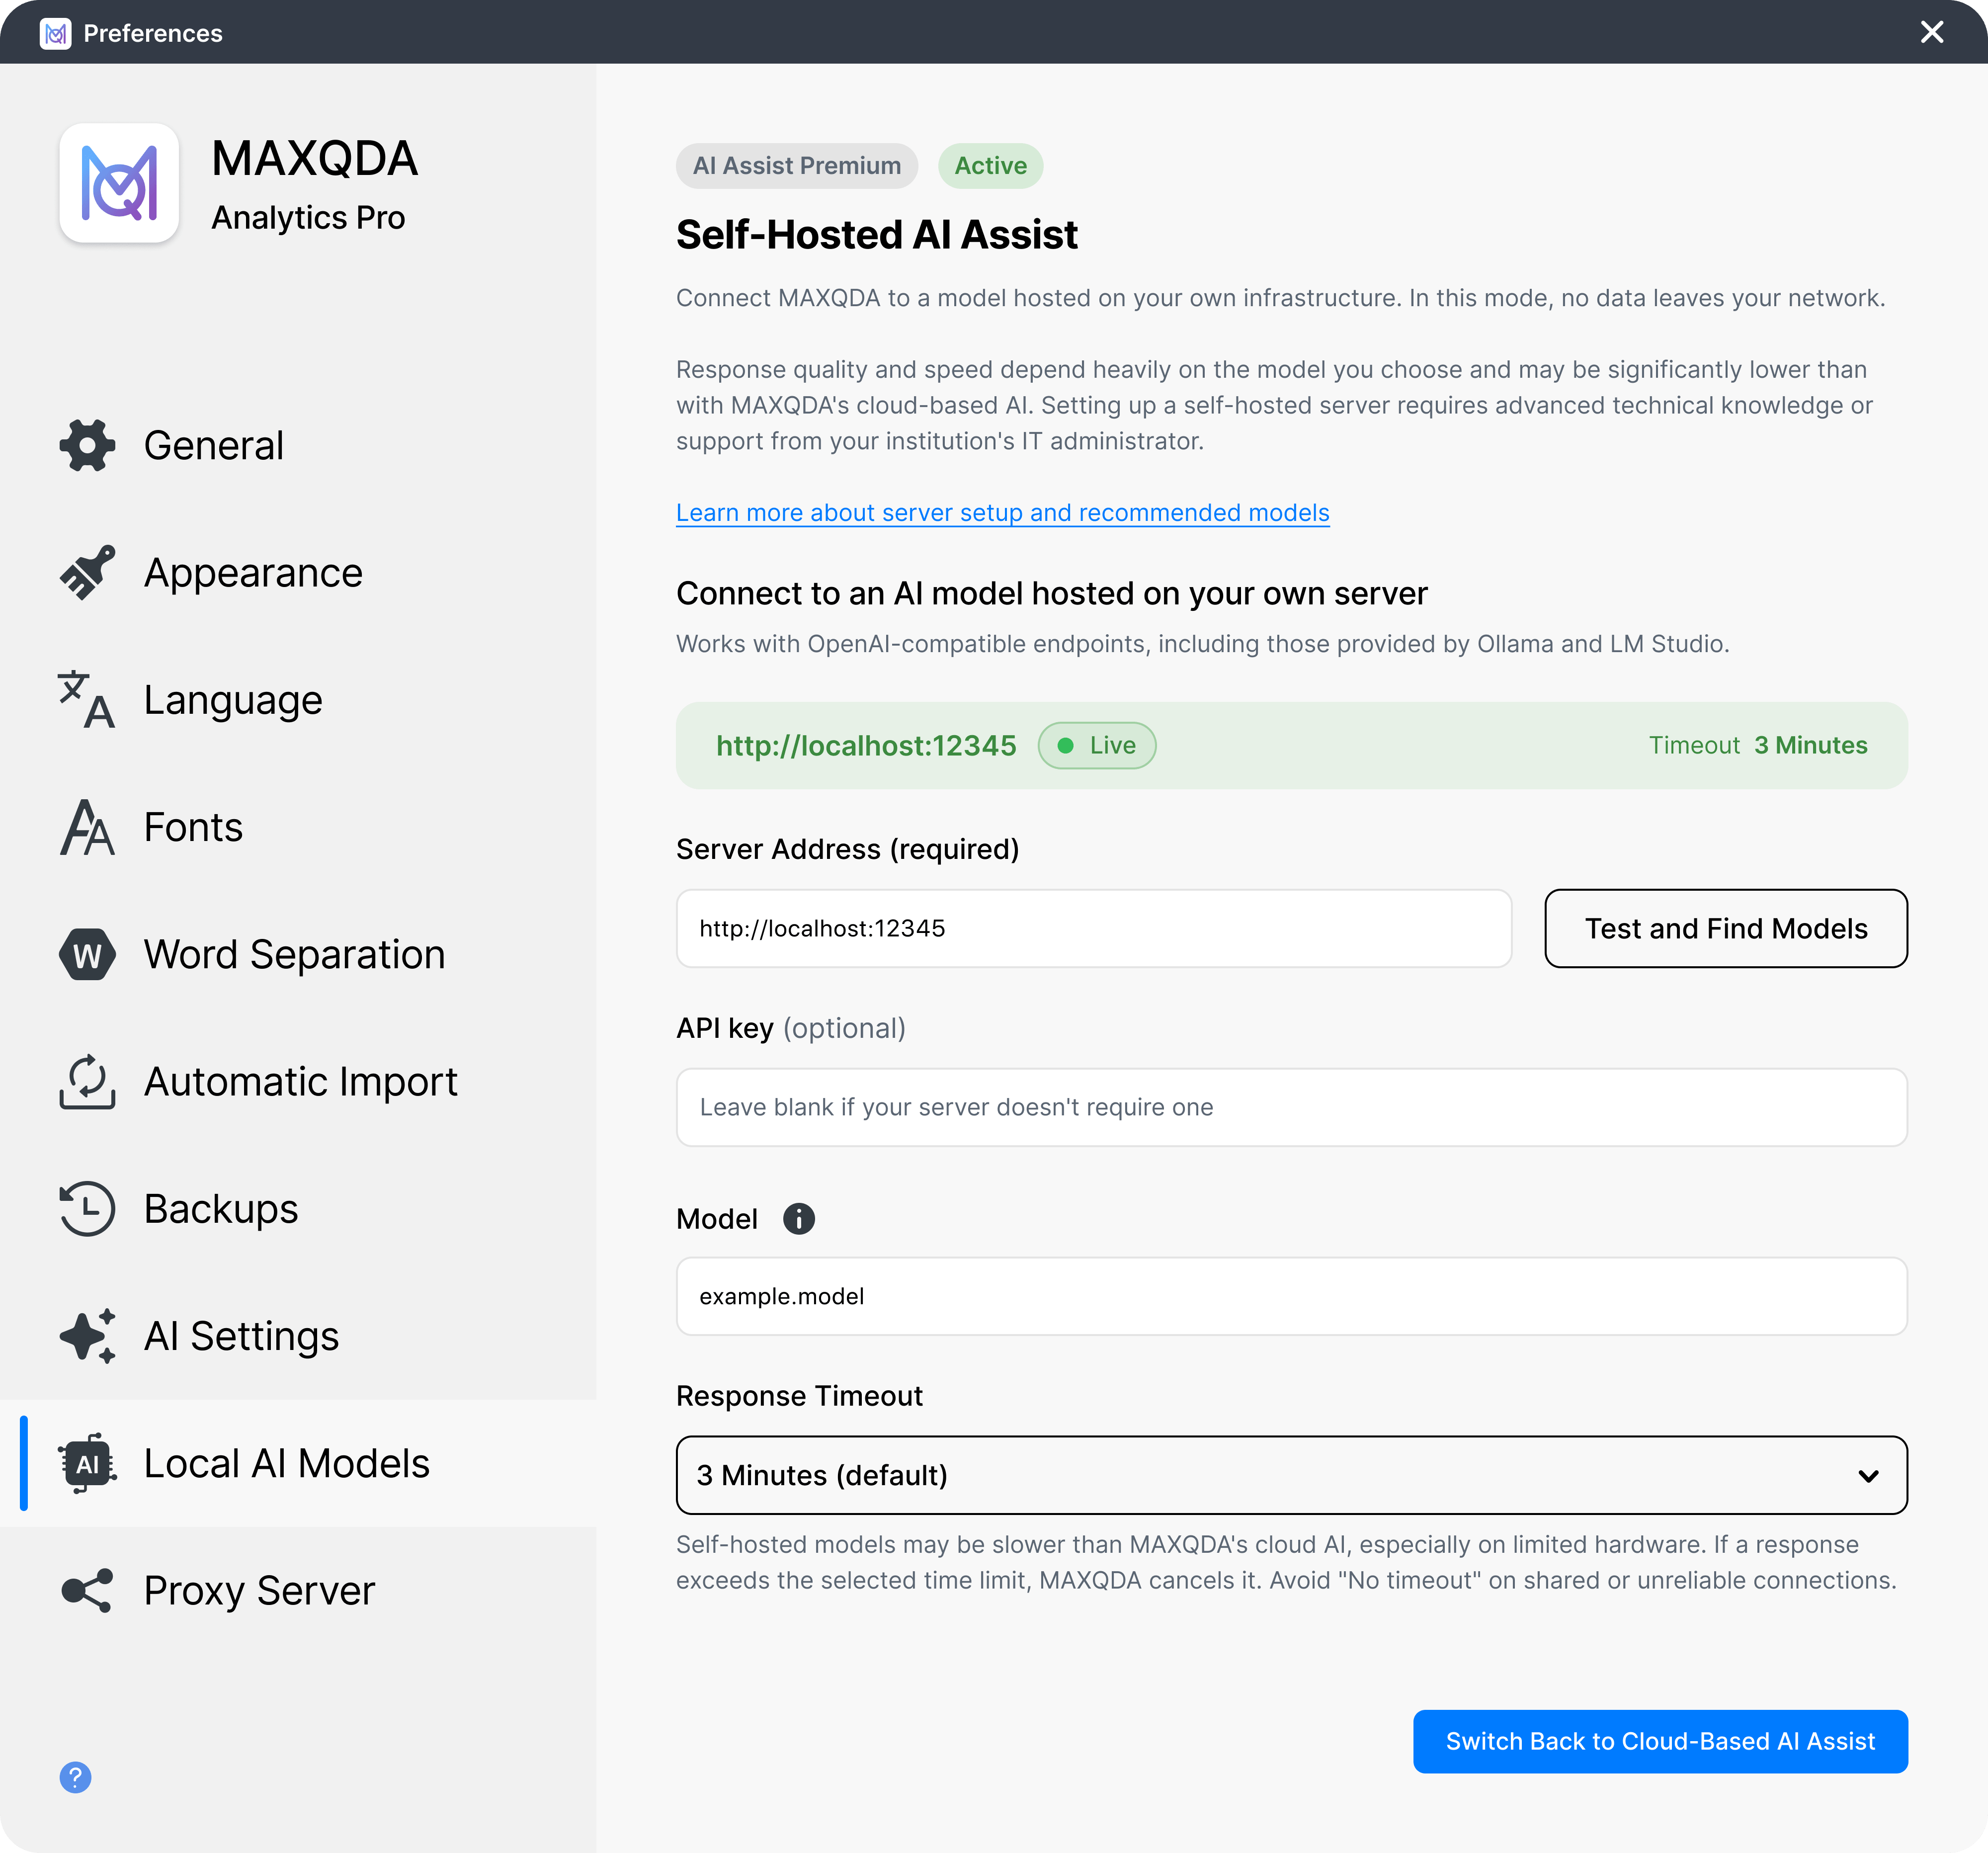Open the Automatic Import section
1988x1853 pixels.
(298, 1081)
